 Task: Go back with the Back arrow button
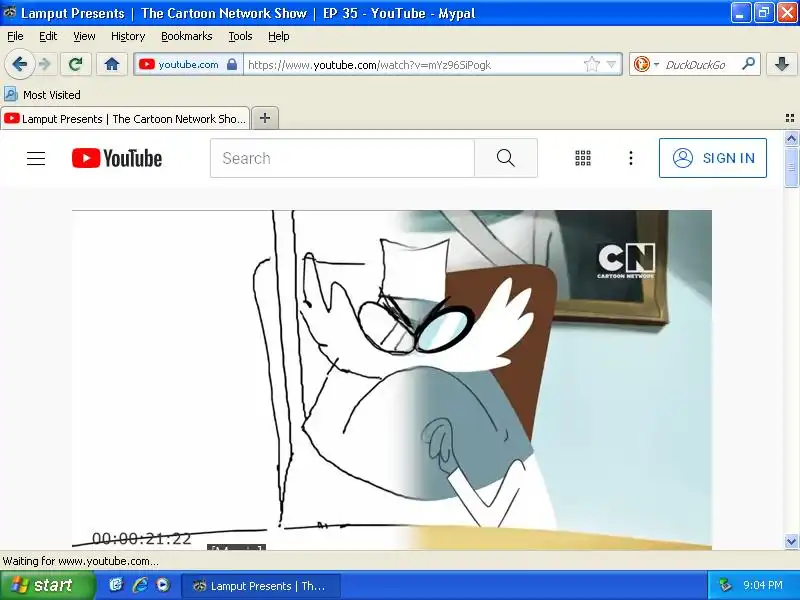coord(19,65)
